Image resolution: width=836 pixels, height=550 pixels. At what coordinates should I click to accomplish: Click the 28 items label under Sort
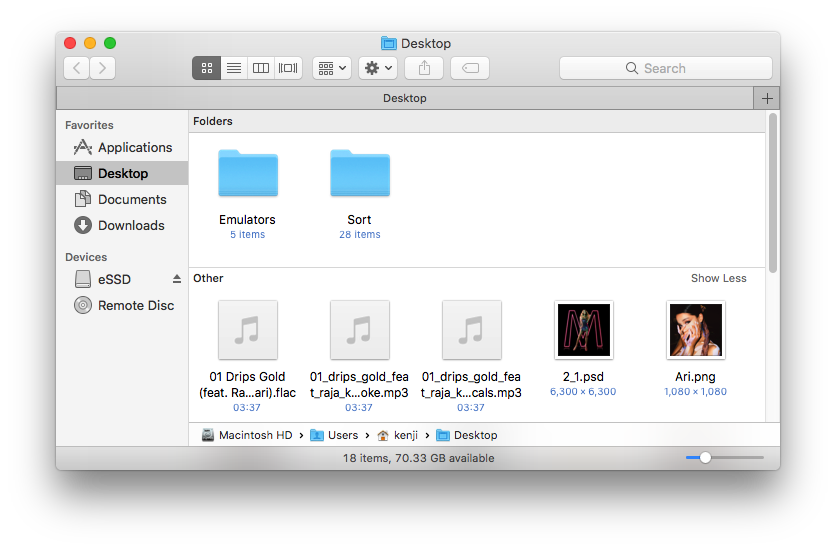coord(360,234)
